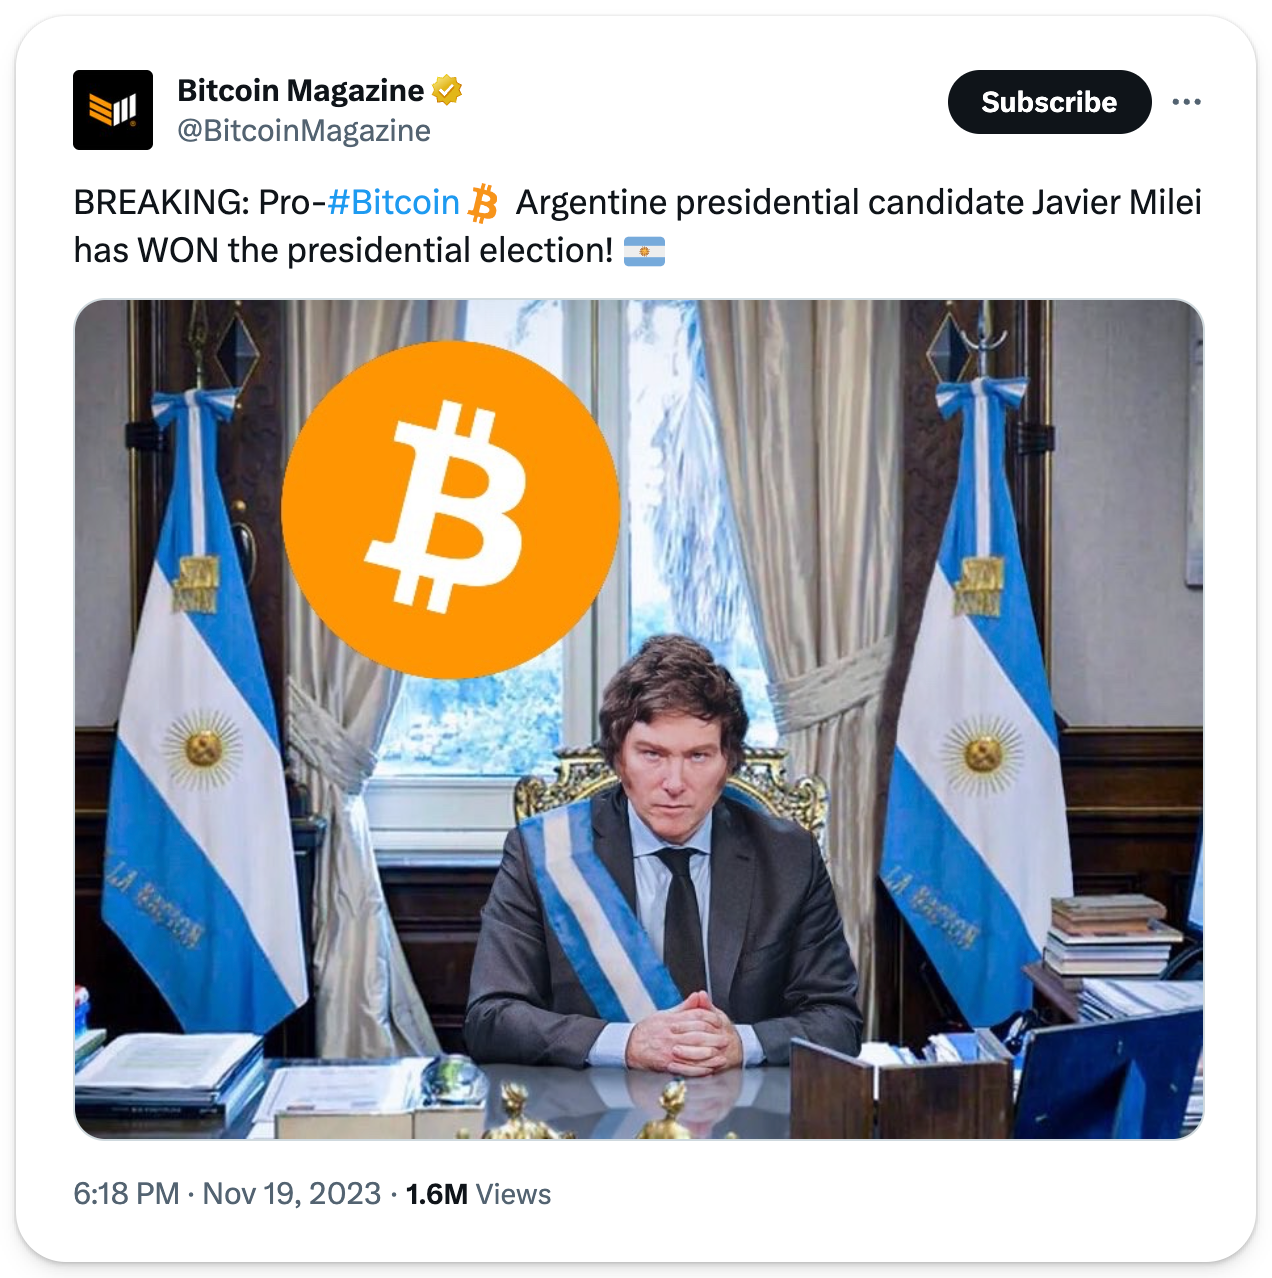Open the Nov 19, 2023 date link

point(292,1194)
